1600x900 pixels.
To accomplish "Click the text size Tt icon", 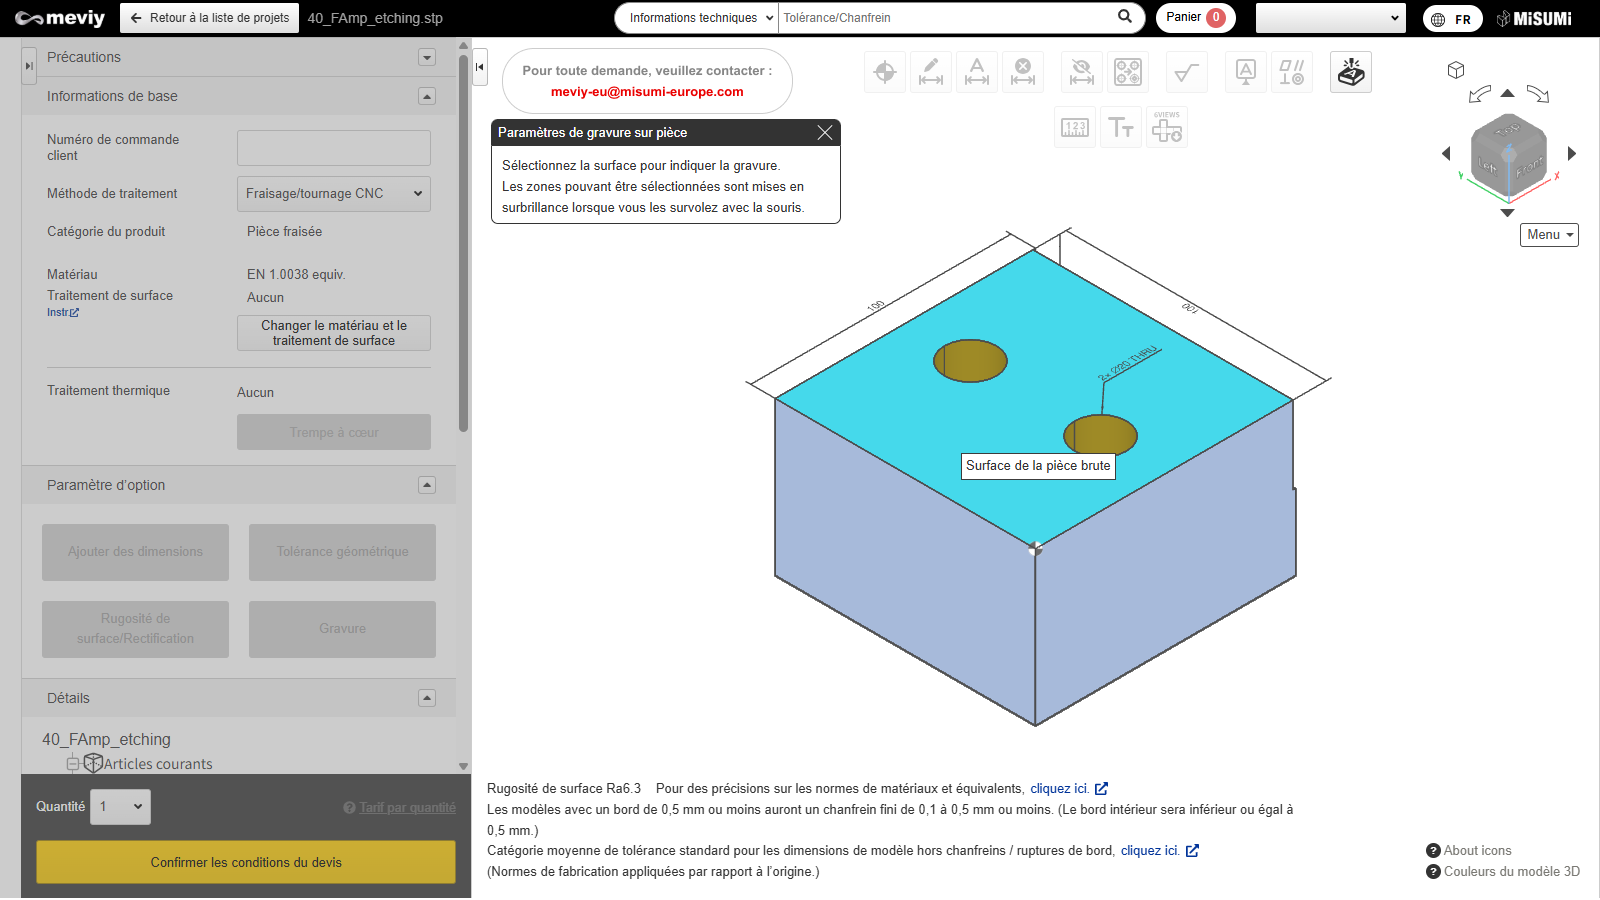I will tap(1120, 128).
